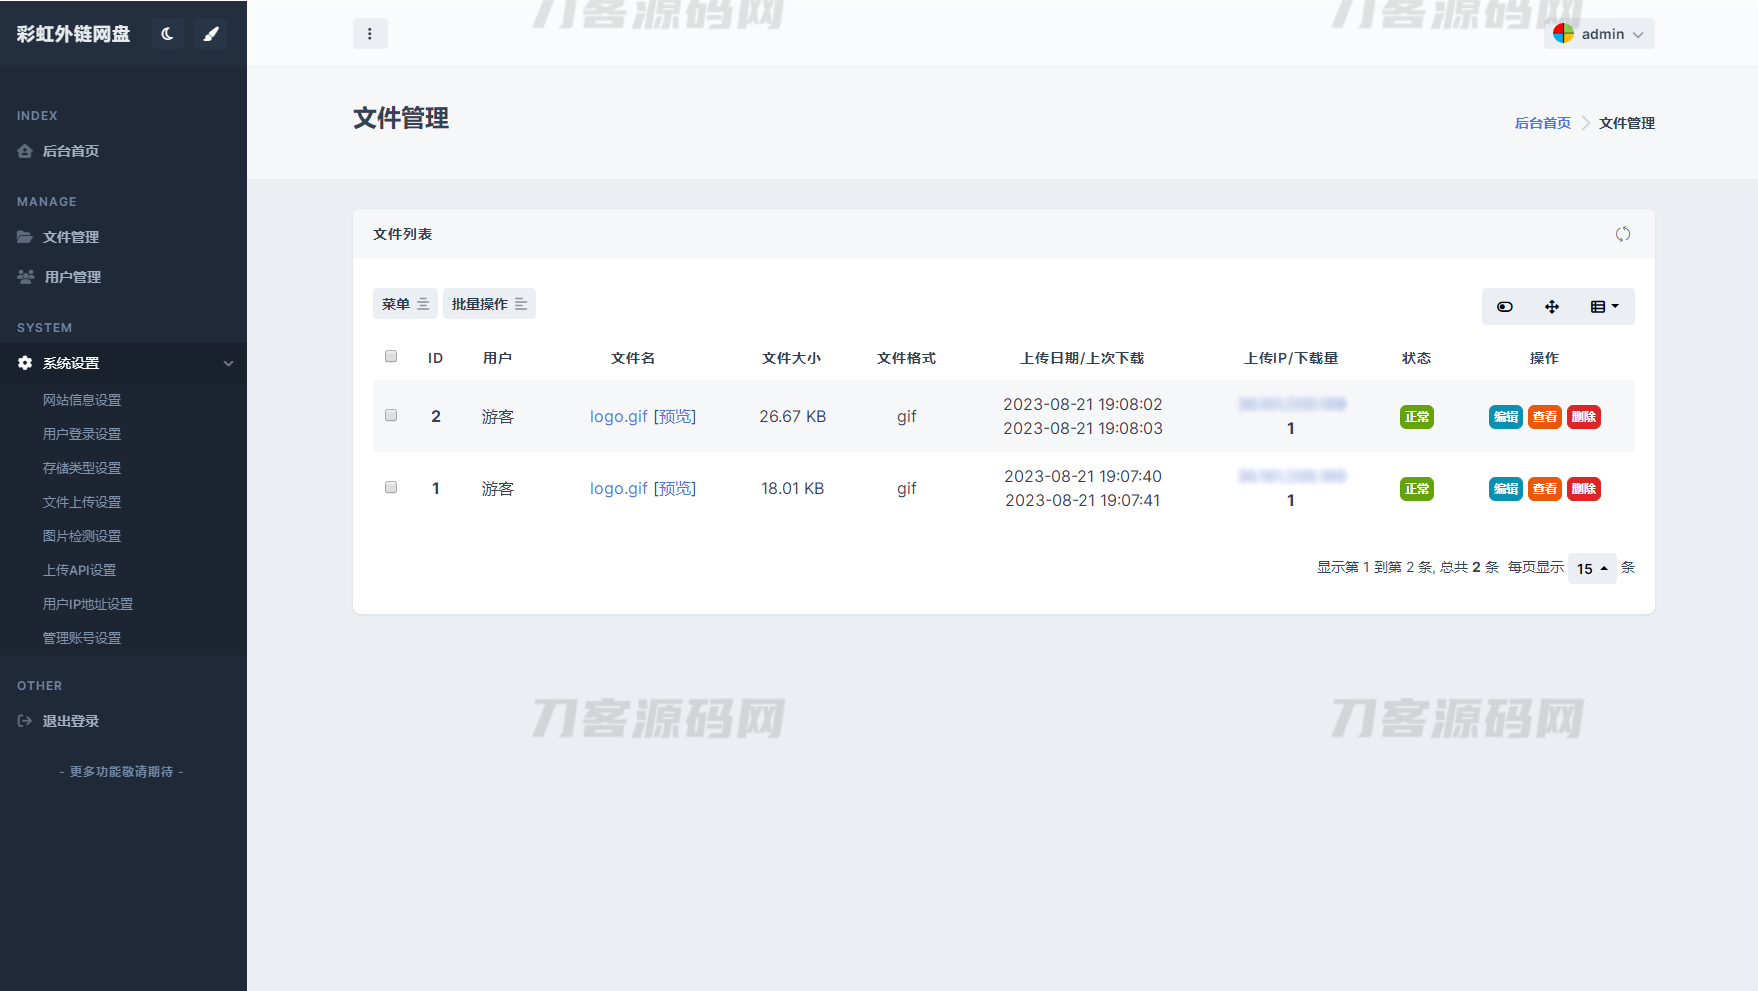Refresh the file list panel

pyautogui.click(x=1622, y=234)
